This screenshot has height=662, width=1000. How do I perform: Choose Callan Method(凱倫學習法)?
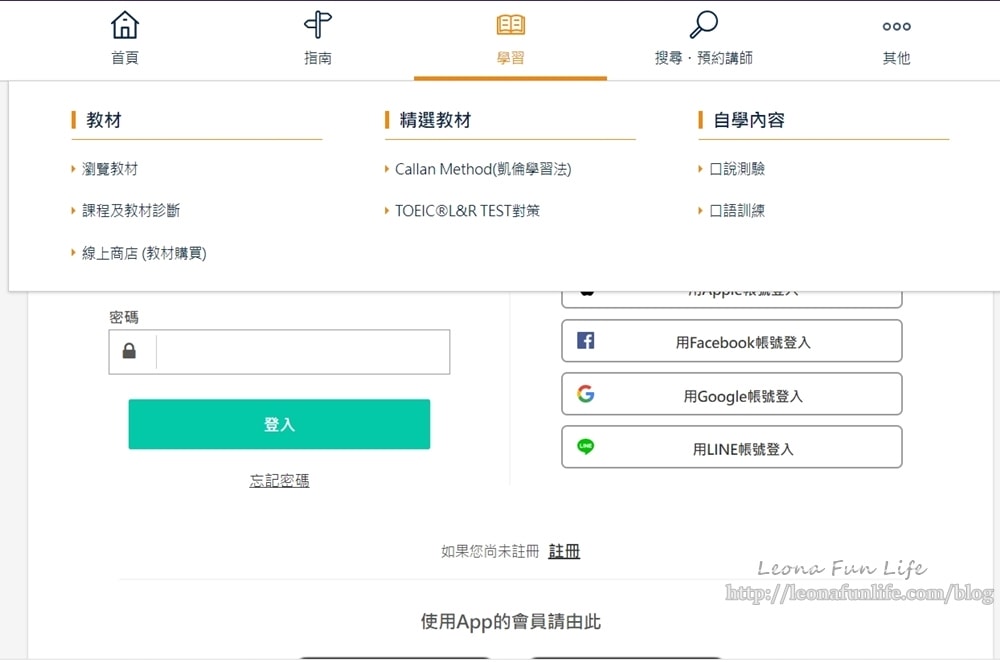483,169
